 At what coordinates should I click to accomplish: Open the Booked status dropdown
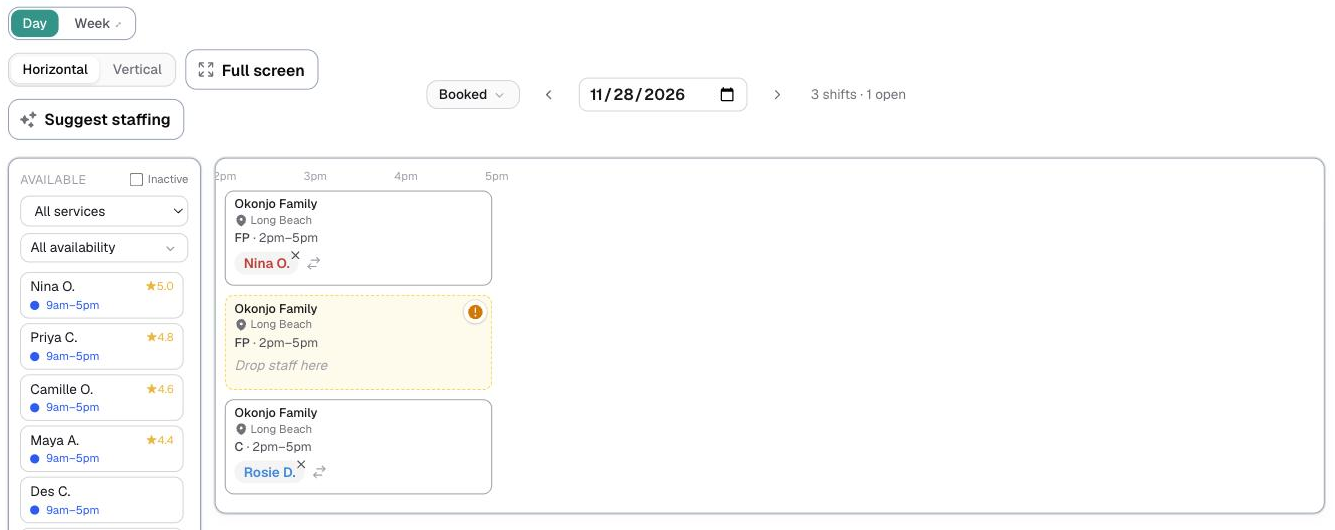pyautogui.click(x=473, y=95)
